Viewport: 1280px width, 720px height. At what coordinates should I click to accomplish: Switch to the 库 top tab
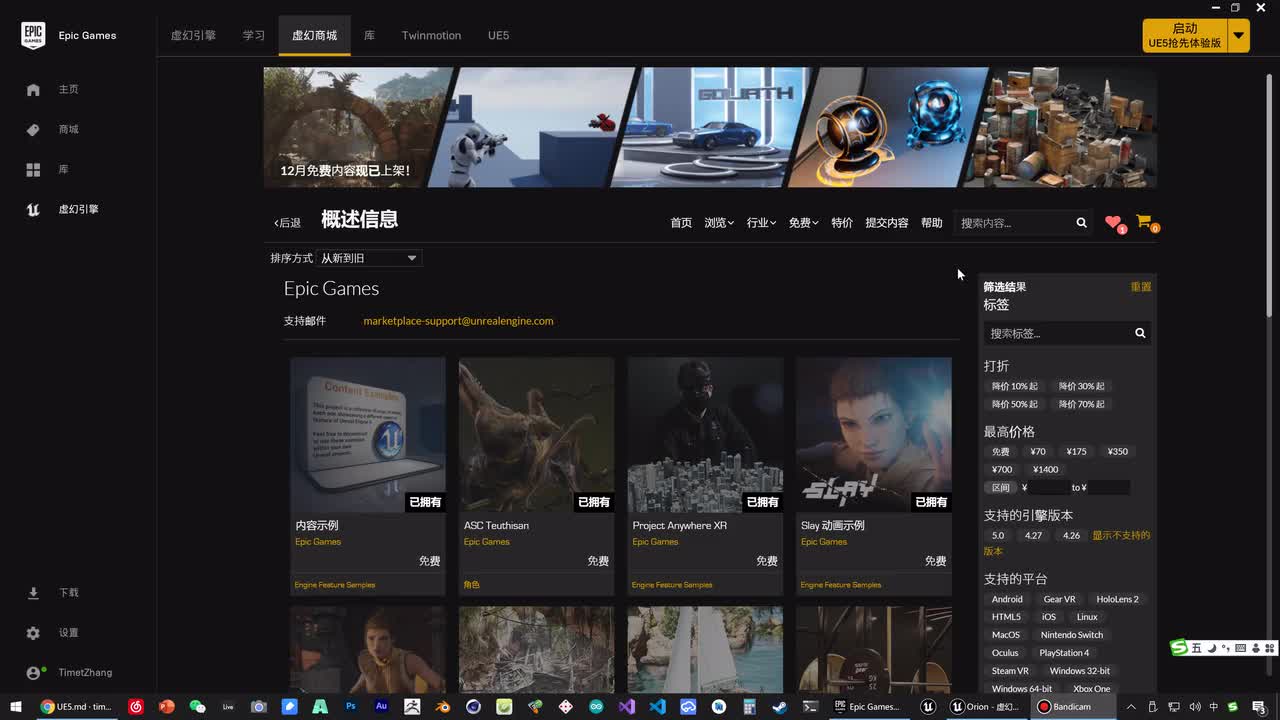point(369,36)
